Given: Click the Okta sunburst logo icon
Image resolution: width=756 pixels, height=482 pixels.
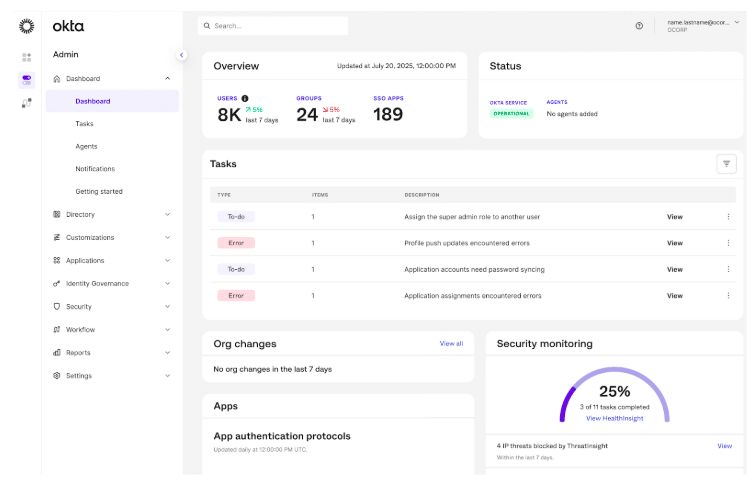Looking at the screenshot, I should (27, 26).
